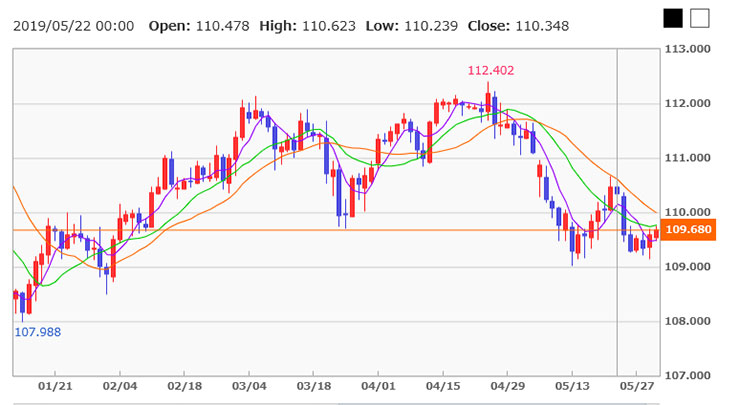The image size is (740, 405).
Task: Click the 112.000 price axis label
Action: pyautogui.click(x=687, y=103)
